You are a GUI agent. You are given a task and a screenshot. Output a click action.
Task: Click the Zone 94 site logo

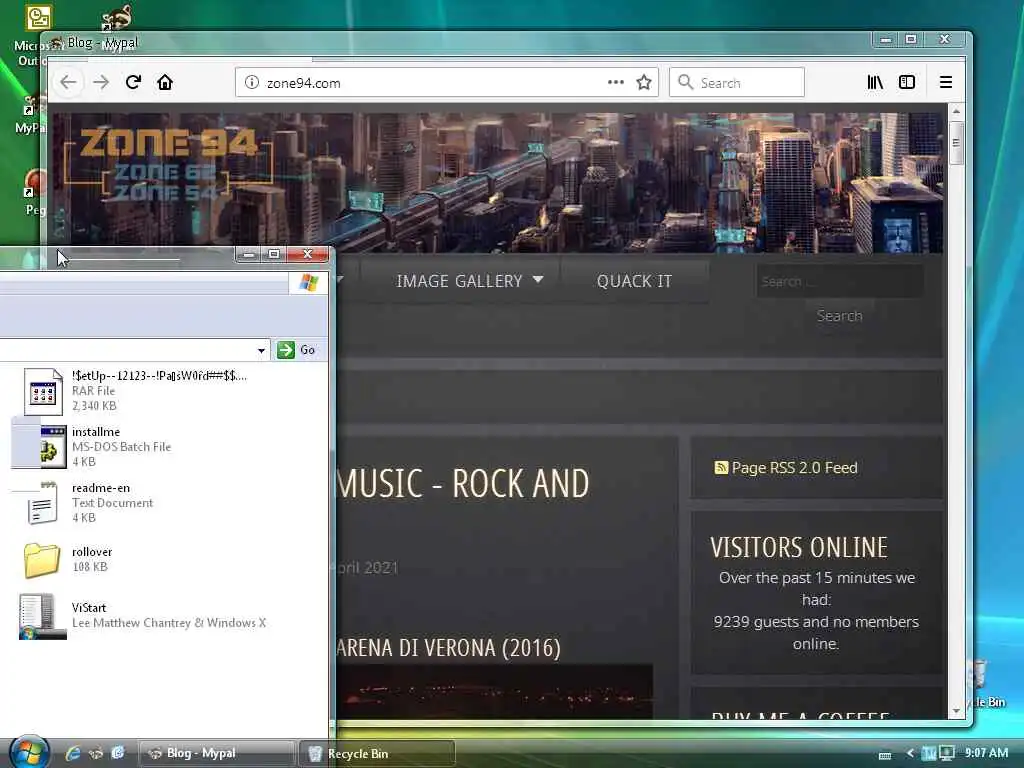168,163
